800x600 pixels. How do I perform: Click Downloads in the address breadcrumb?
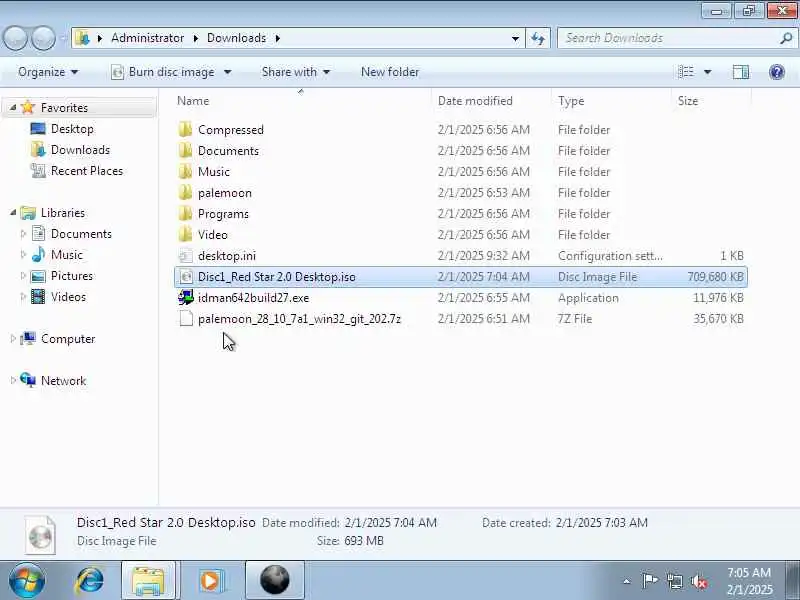pos(236,38)
